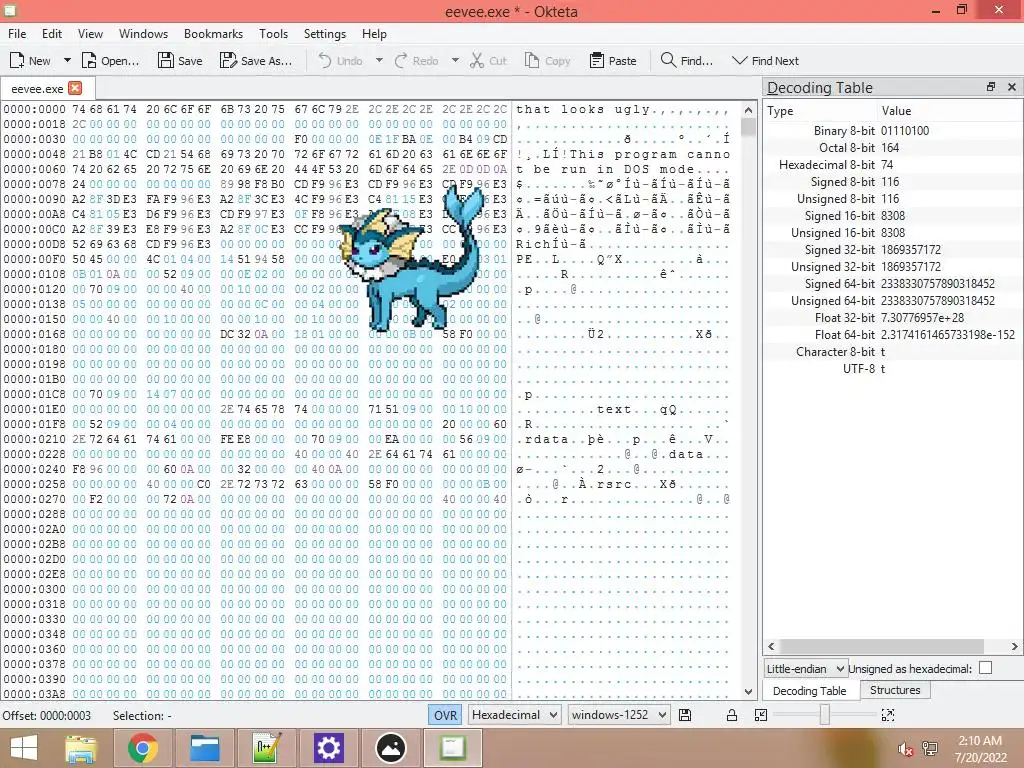Click the Undo toolbar button
The image size is (1024, 768).
coord(340,61)
